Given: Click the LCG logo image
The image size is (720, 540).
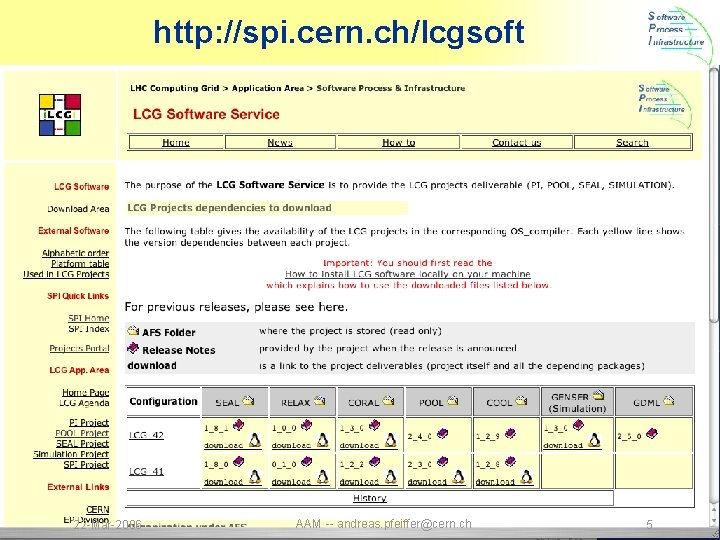Looking at the screenshot, I should click(x=60, y=115).
